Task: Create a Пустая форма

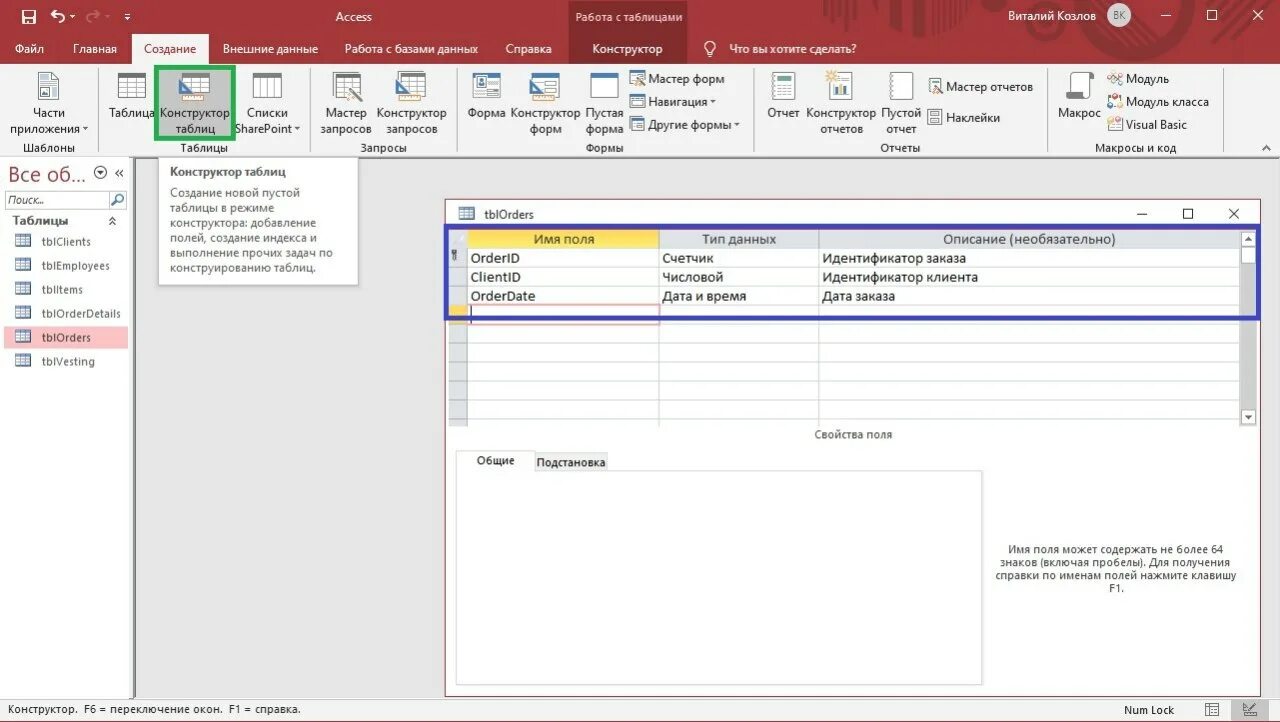Action: [605, 104]
